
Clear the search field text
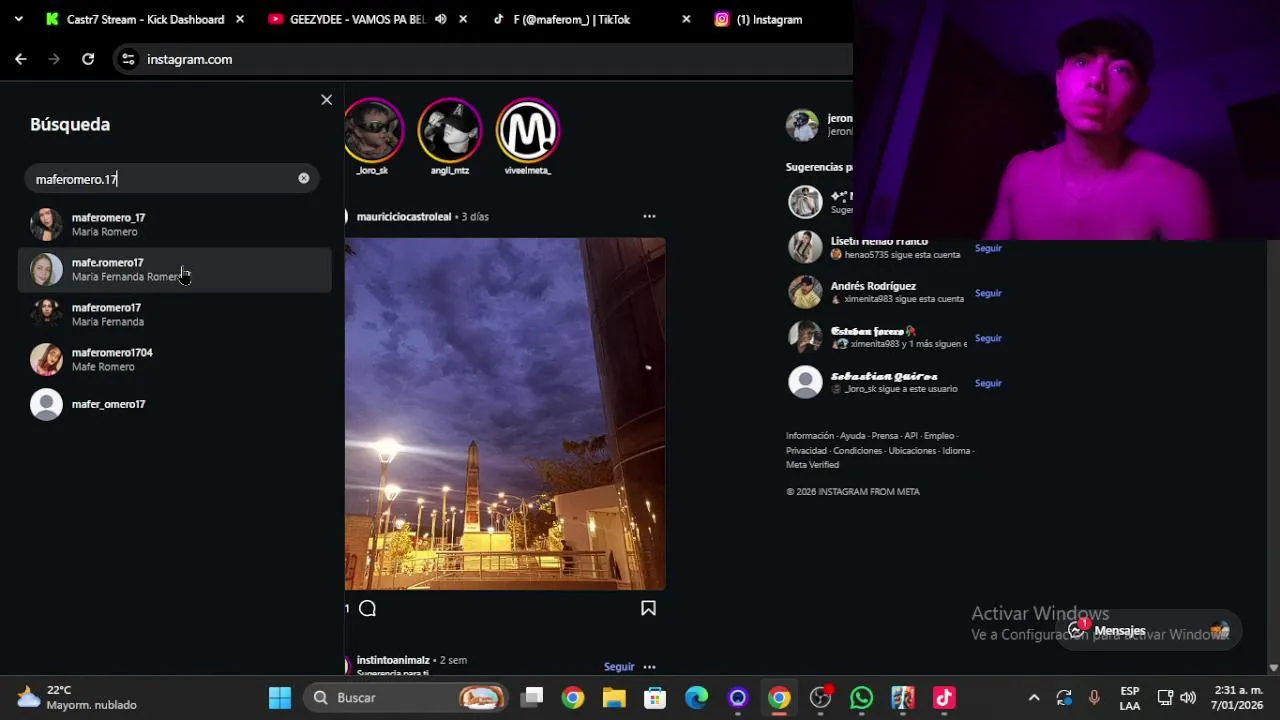pos(304,178)
